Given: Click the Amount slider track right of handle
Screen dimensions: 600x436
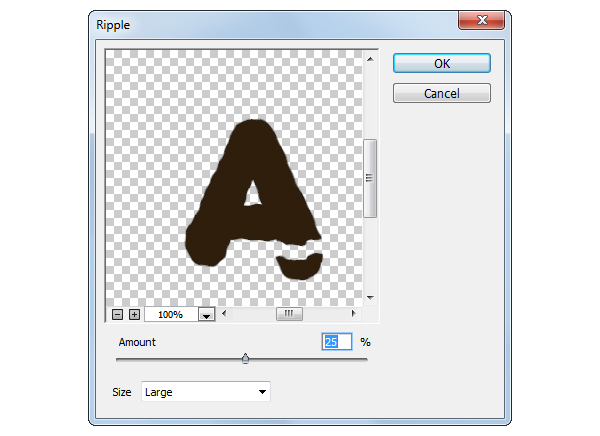Looking at the screenshot, I should tap(310, 359).
